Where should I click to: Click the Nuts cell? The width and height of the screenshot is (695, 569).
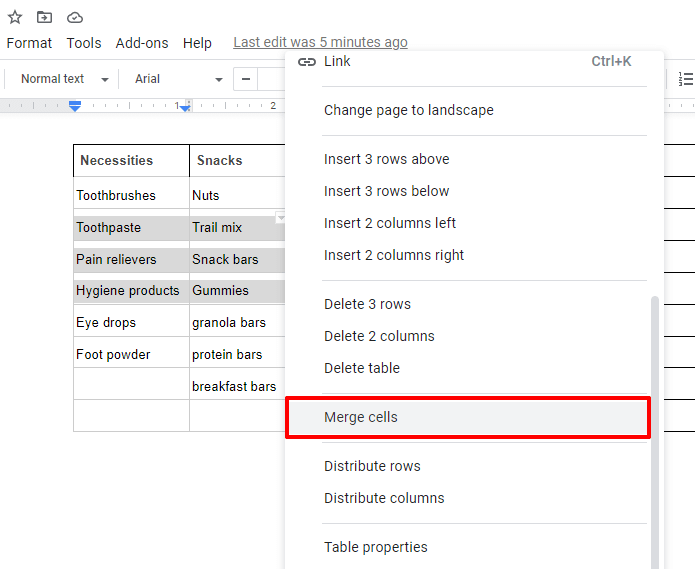coord(238,193)
